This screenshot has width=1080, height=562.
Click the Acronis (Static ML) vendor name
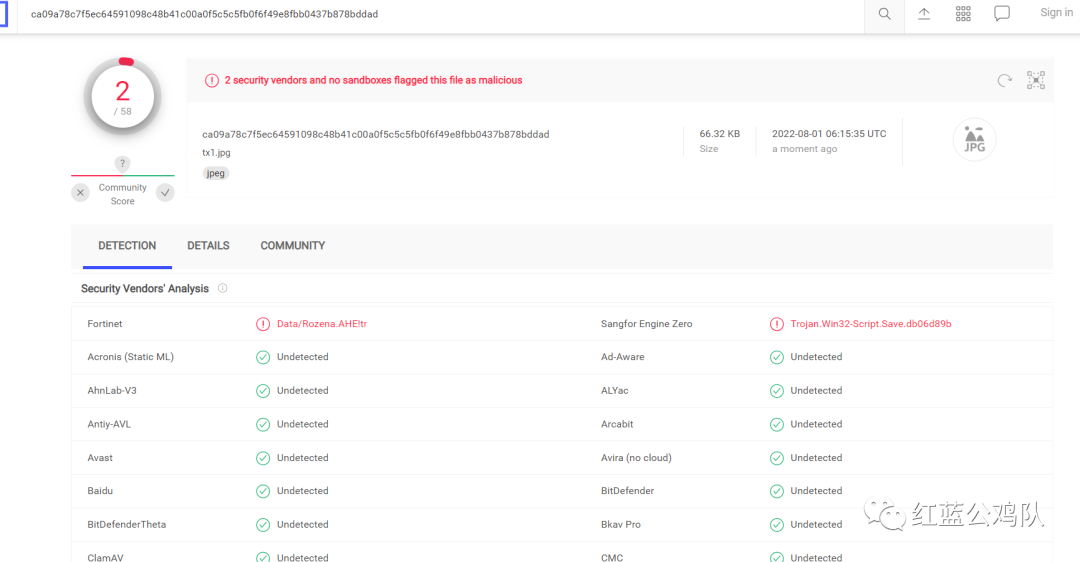(130, 357)
